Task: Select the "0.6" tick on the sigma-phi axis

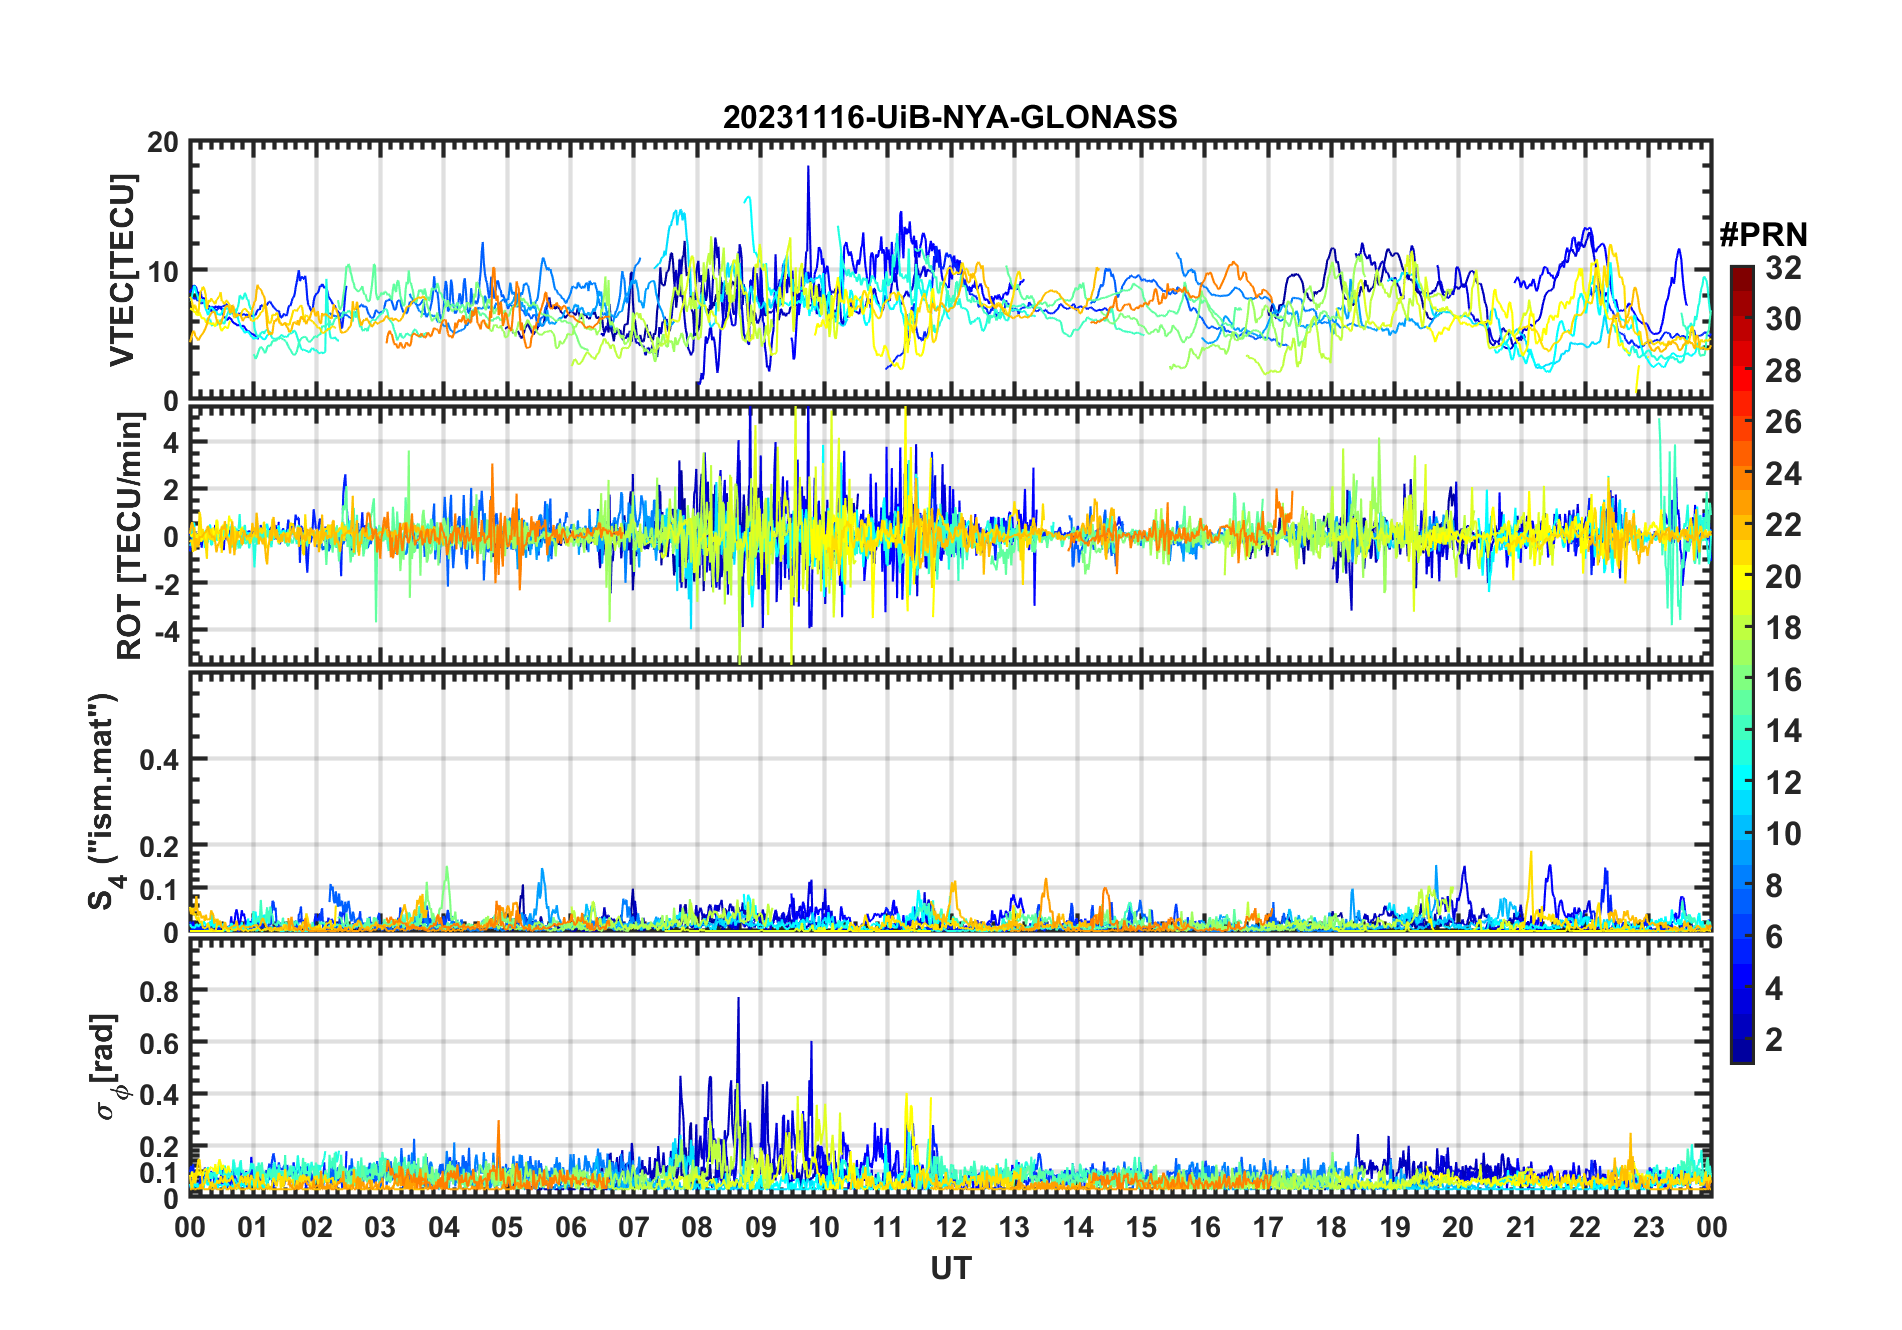Action: (160, 1043)
